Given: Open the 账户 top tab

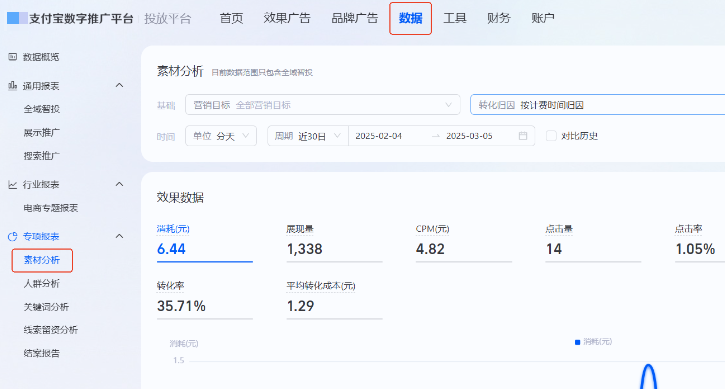Looking at the screenshot, I should [543, 19].
